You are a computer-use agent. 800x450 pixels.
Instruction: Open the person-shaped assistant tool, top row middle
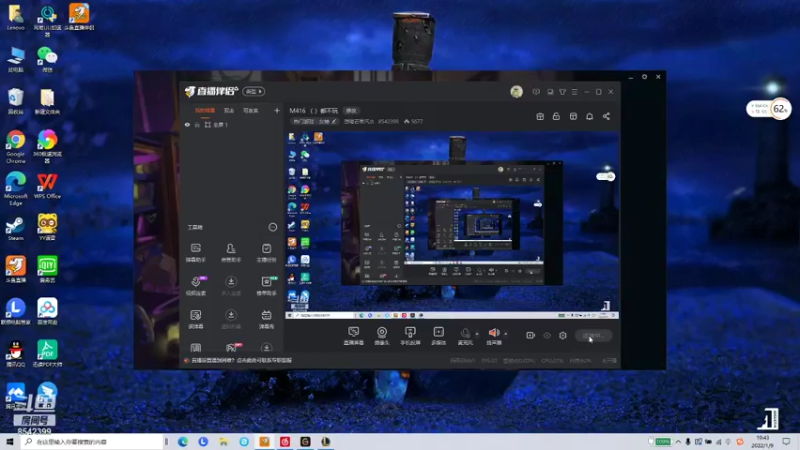pos(231,253)
